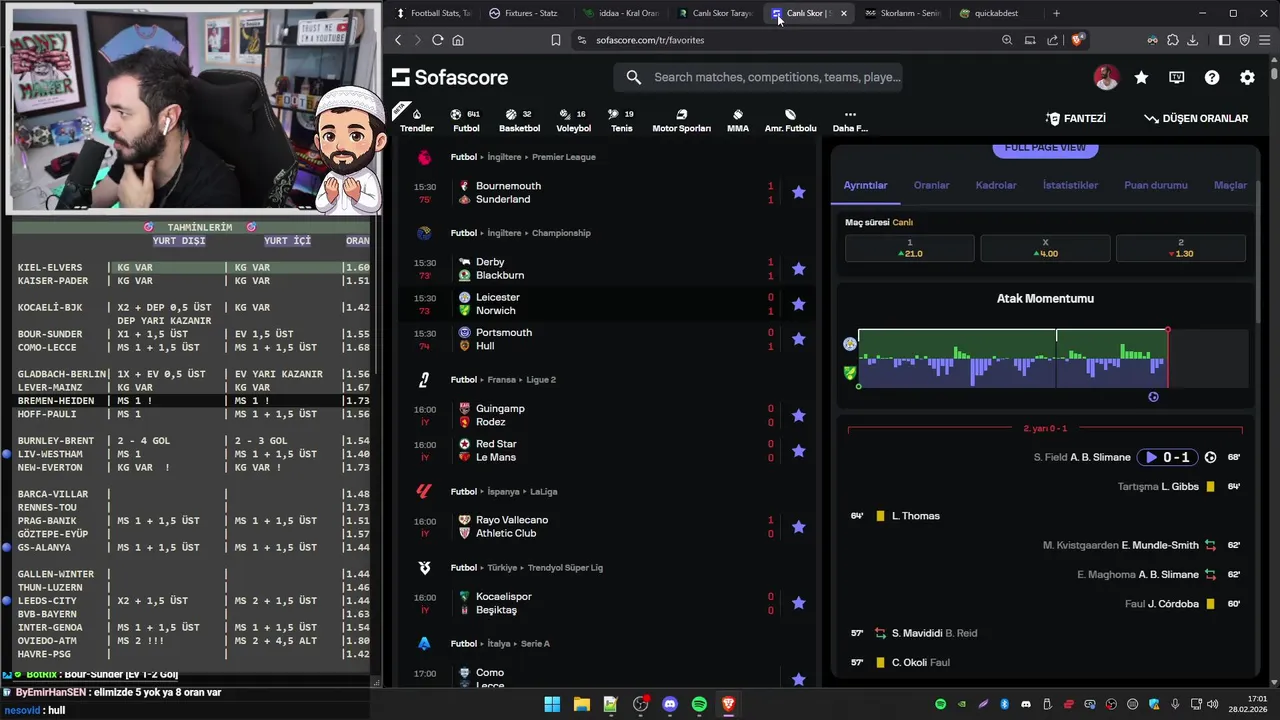This screenshot has height=720, width=1280.
Task: Open the user profile avatar
Action: pos(1106,77)
